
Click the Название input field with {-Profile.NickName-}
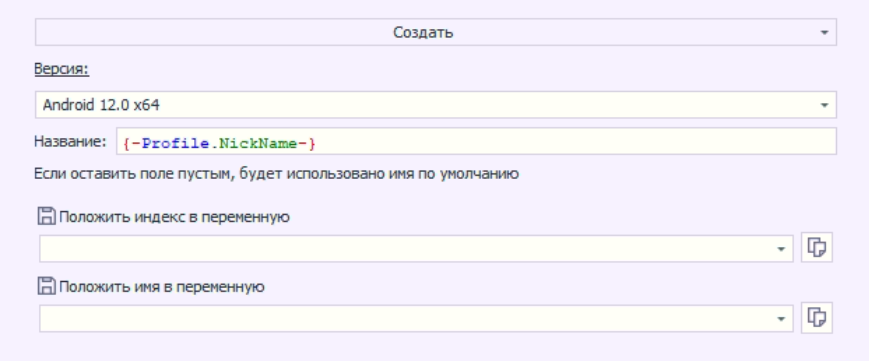click(476, 142)
